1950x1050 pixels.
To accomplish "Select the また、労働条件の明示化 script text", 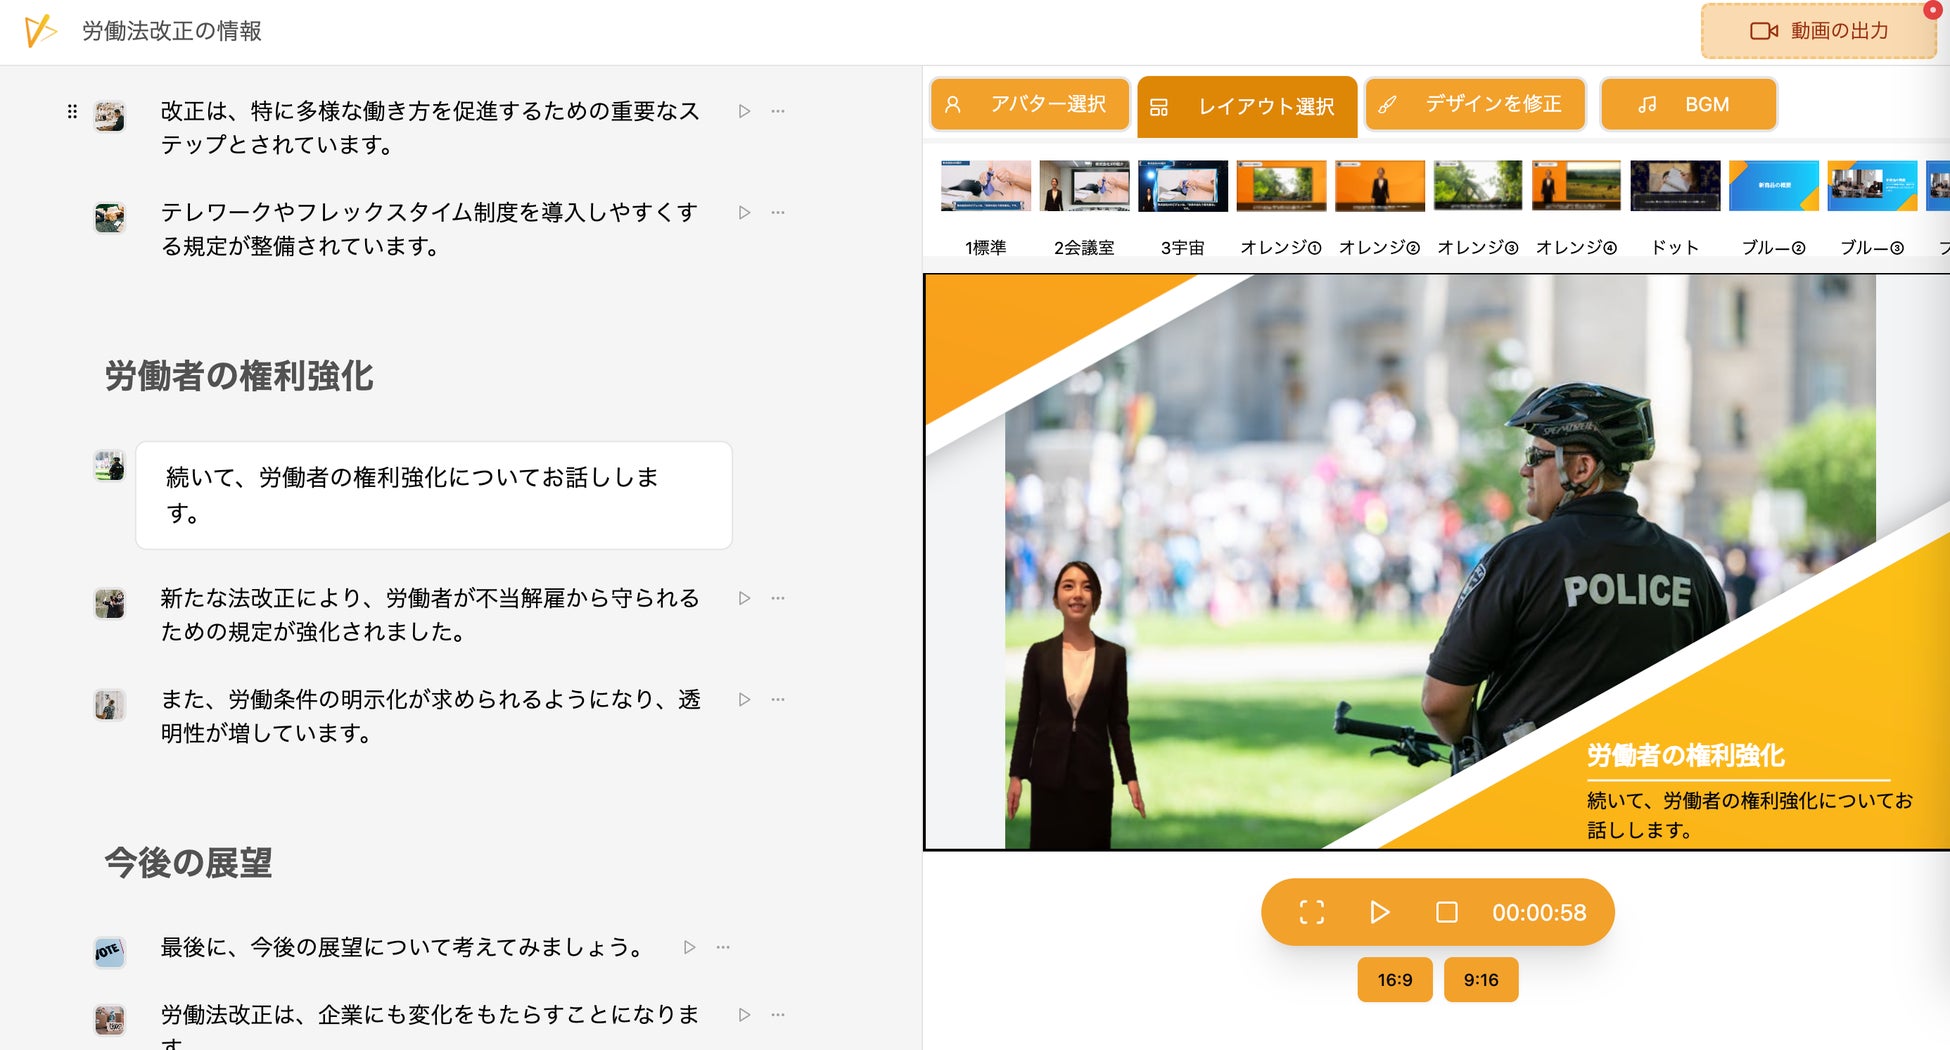I will [430, 716].
